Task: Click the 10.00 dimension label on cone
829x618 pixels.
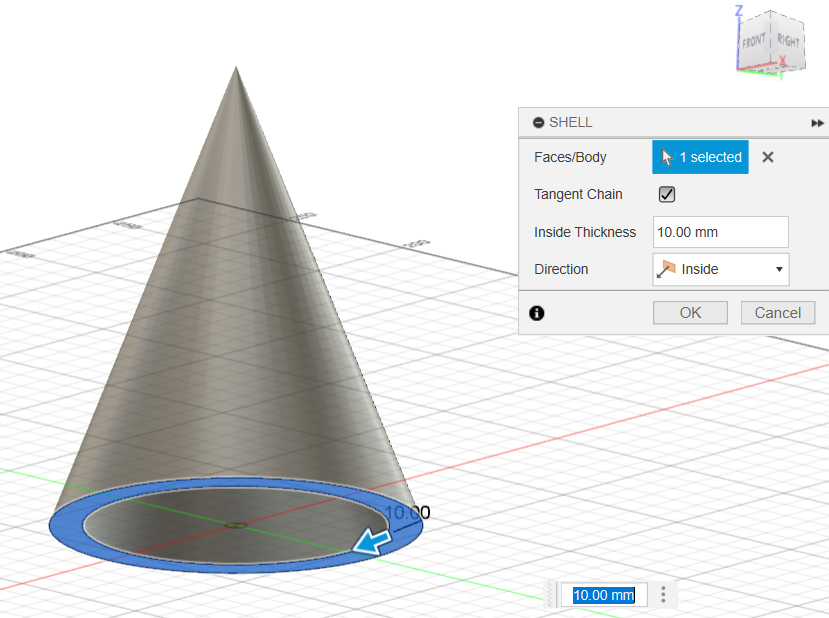Action: [x=408, y=512]
